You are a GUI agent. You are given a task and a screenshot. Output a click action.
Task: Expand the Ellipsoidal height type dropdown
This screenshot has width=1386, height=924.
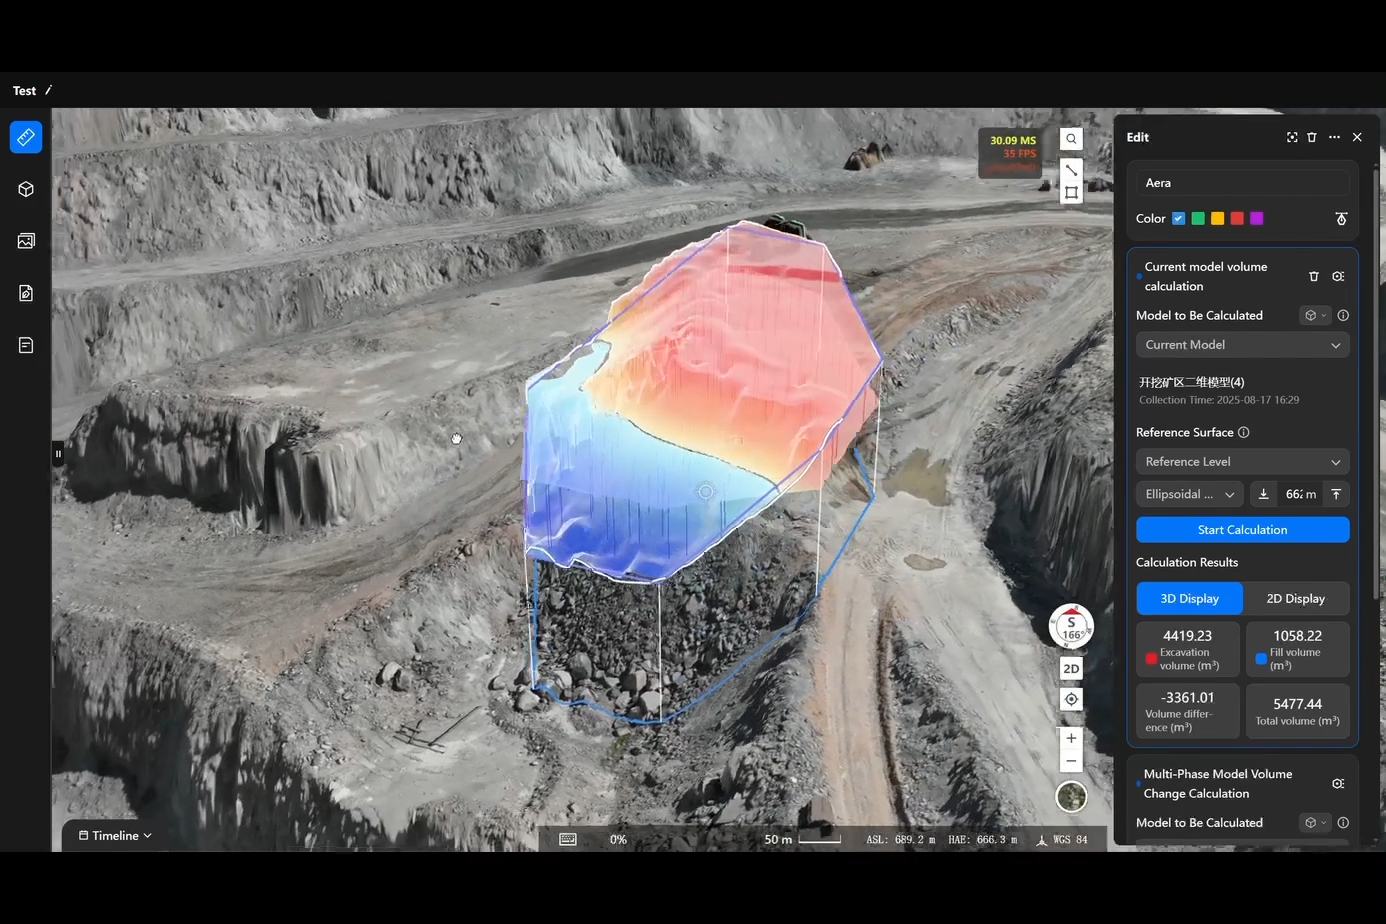(x=1189, y=494)
